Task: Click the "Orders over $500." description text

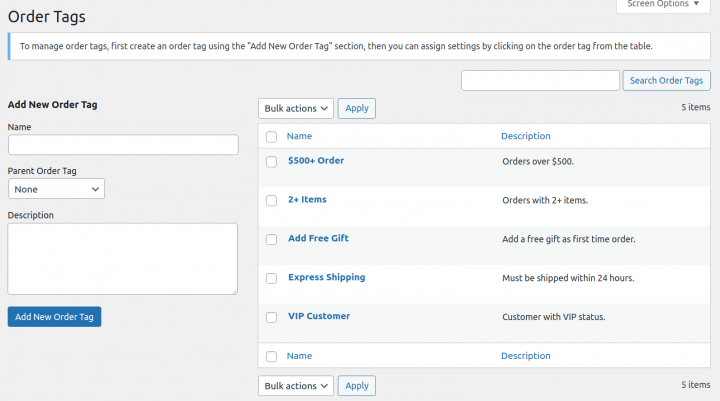Action: 538,162
